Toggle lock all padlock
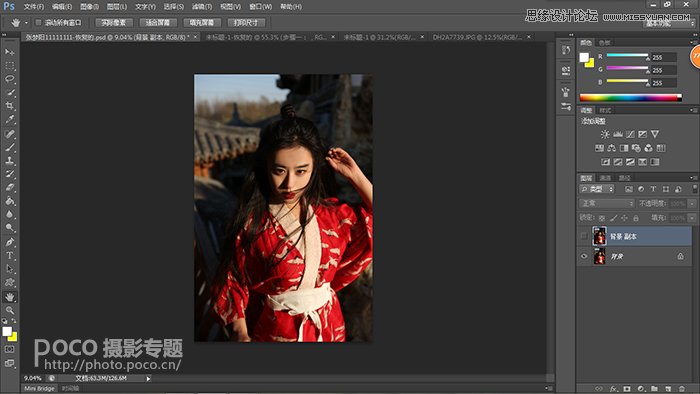700x394 pixels. point(636,218)
